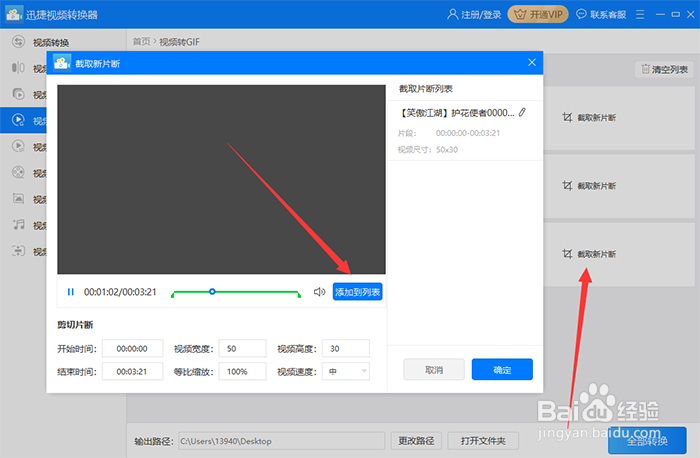The width and height of the screenshot is (700, 458).
Task: Mute audio with the speaker icon
Action: pyautogui.click(x=319, y=292)
